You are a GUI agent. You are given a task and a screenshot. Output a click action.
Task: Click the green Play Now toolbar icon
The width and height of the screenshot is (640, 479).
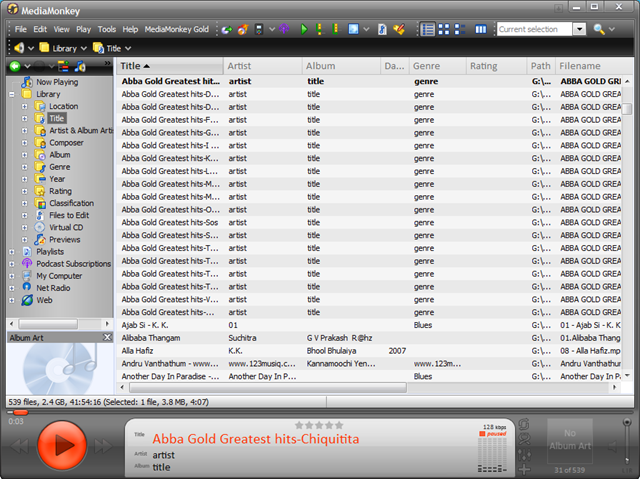(x=304, y=29)
